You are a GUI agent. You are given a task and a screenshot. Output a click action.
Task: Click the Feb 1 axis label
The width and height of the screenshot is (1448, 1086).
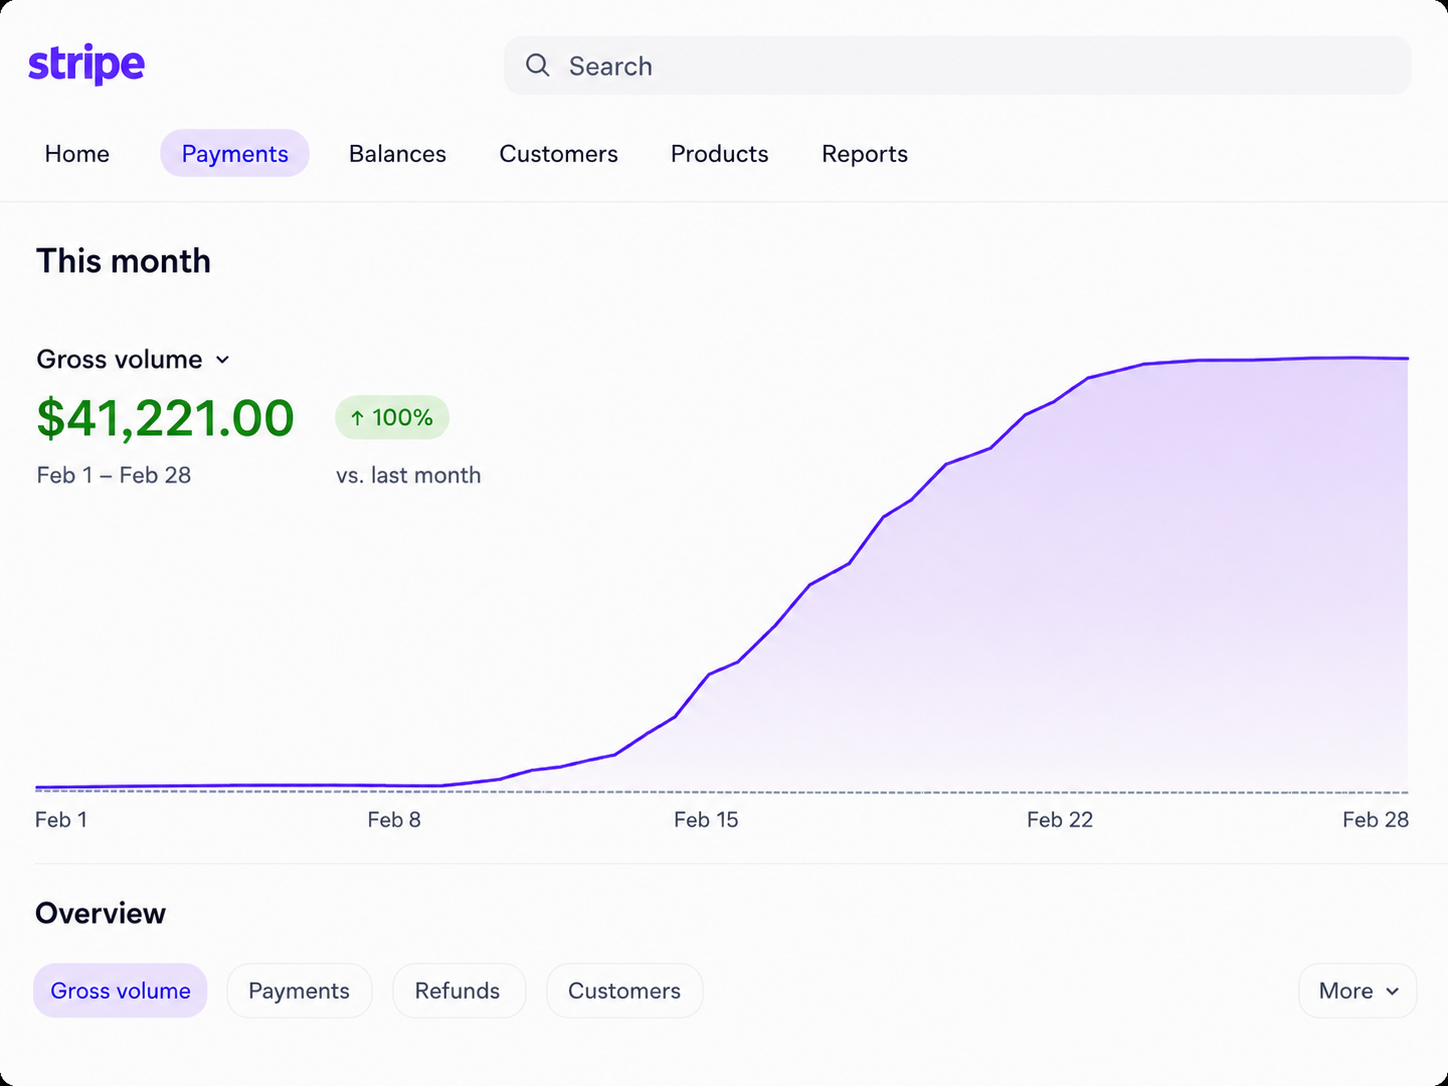(61, 820)
